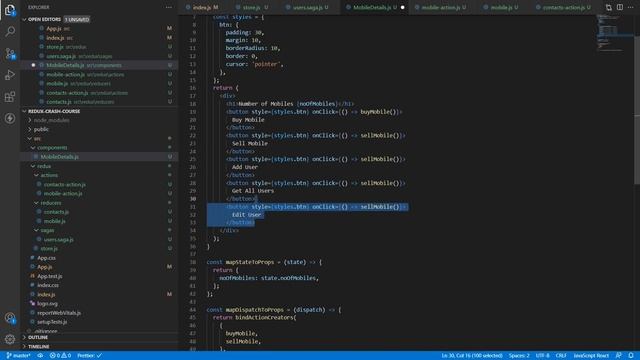This screenshot has width=640, height=360.
Task: Open the Source Control view
Action: click(10, 53)
